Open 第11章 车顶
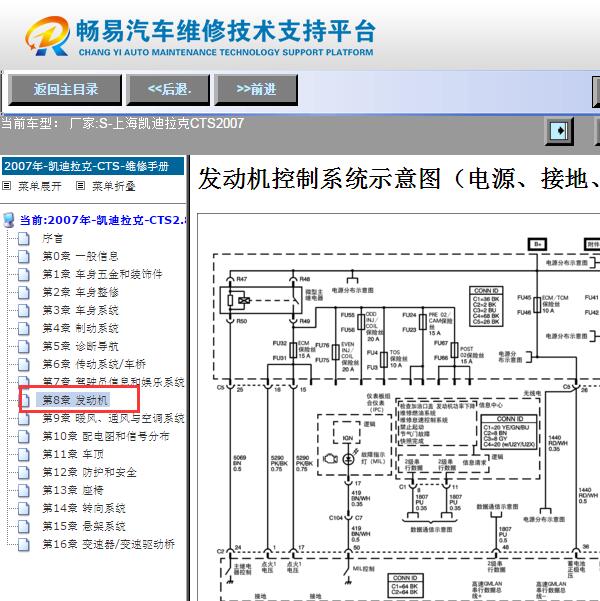Viewport: 600px width, 601px height. [73, 454]
